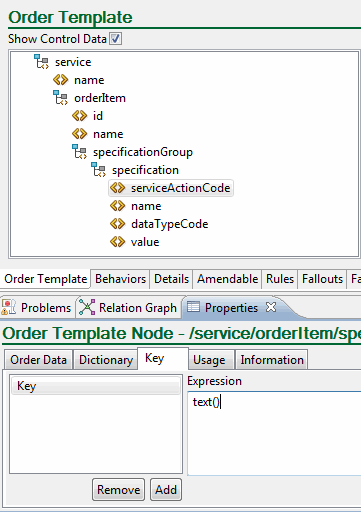Toggle the Show Control Data checkbox
The width and height of the screenshot is (361, 512).
pos(116,39)
